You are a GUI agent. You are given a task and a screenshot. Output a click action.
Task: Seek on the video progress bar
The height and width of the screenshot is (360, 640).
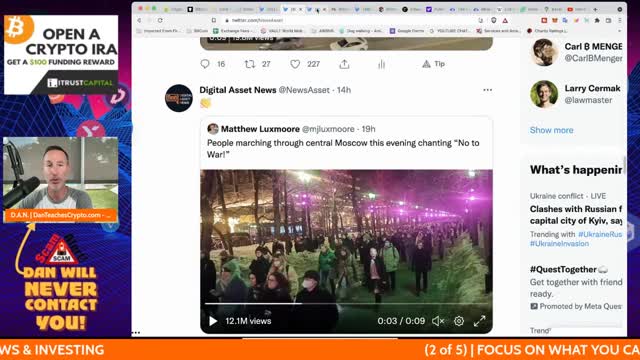pos(346,304)
